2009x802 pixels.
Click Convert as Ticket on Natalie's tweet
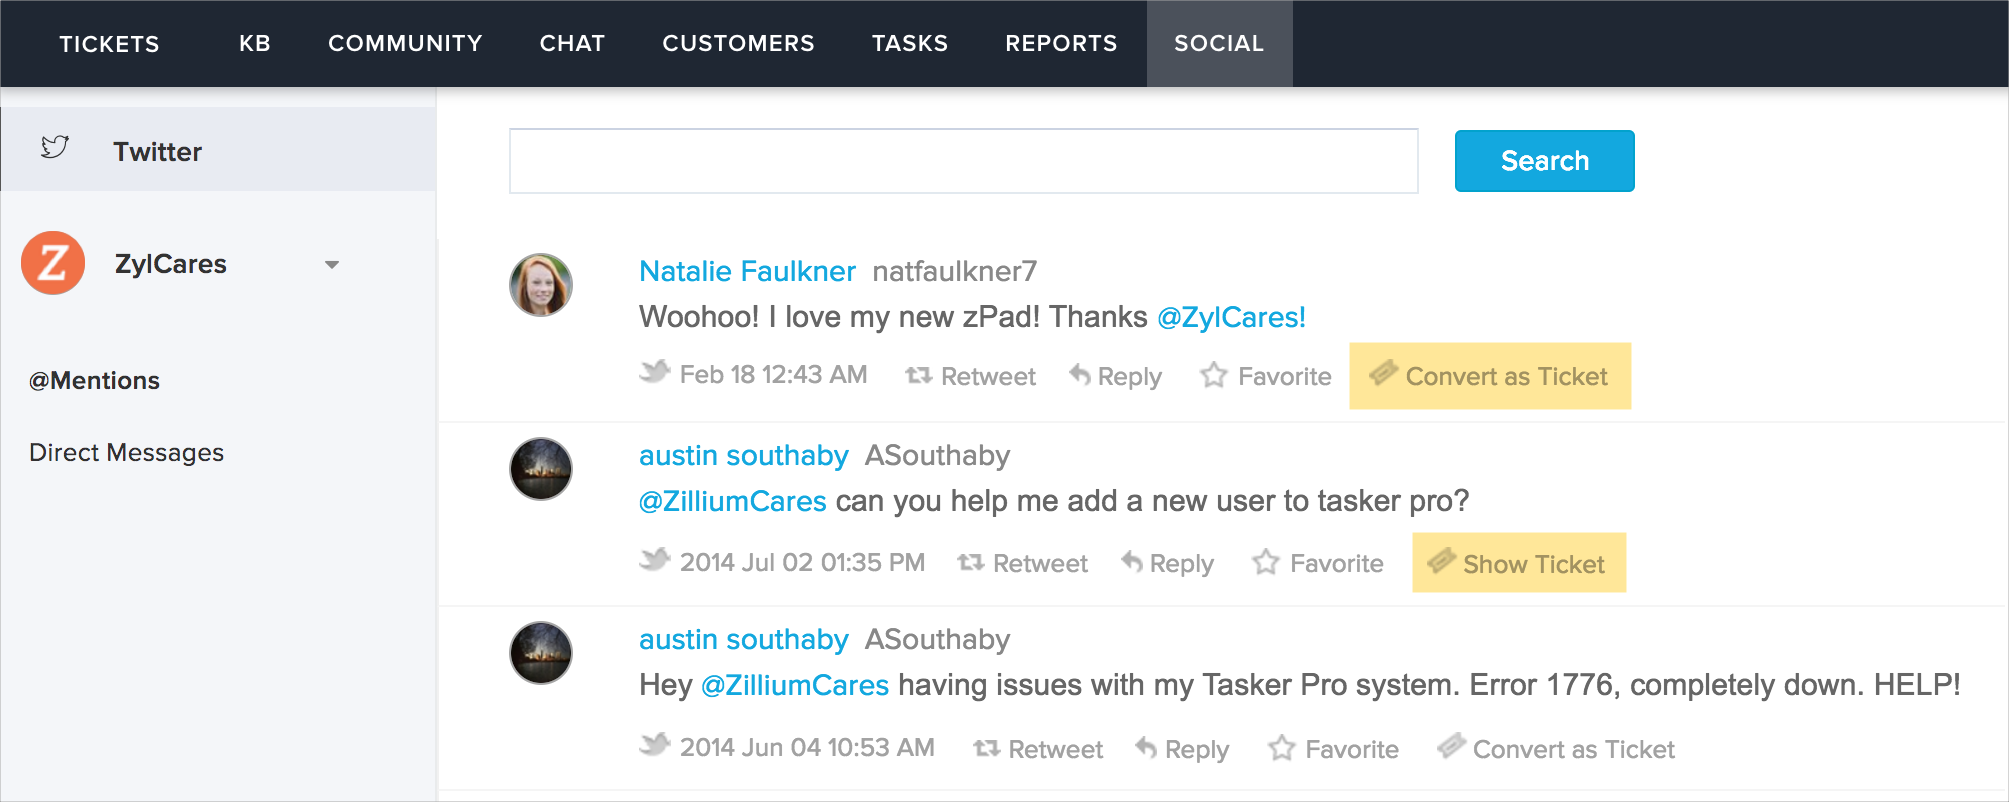(1489, 376)
